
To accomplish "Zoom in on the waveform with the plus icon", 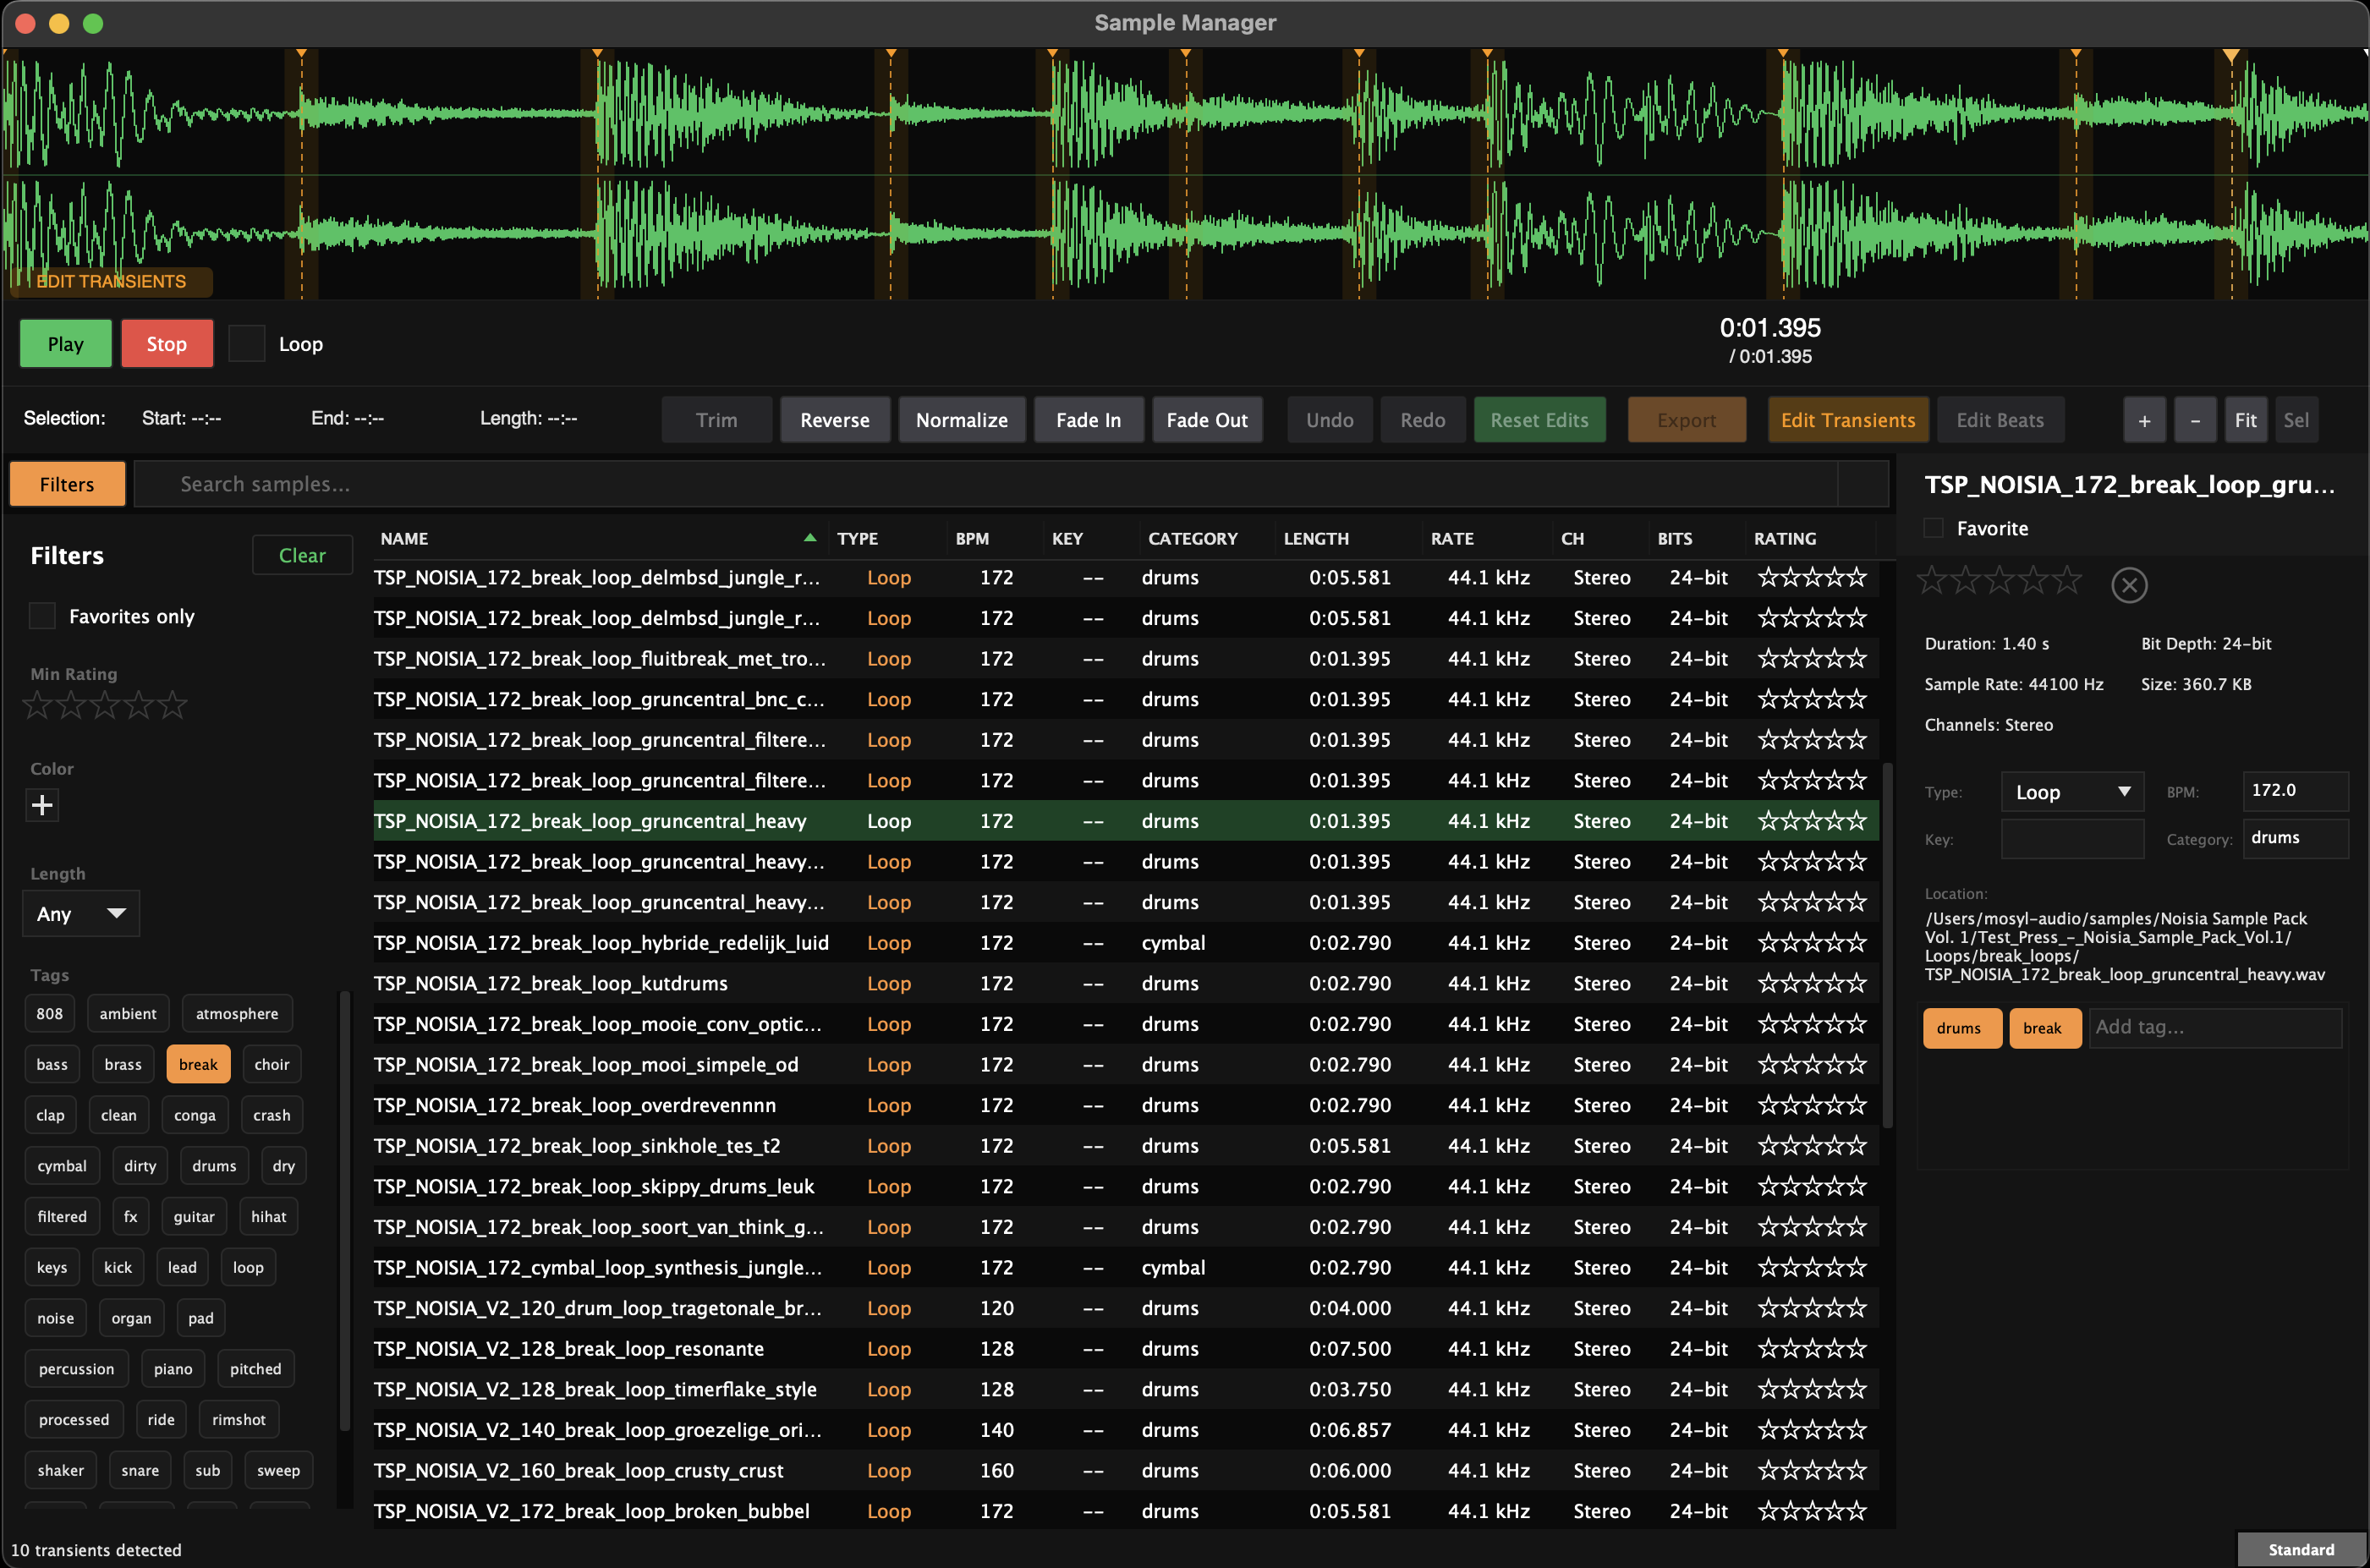I will point(2144,419).
